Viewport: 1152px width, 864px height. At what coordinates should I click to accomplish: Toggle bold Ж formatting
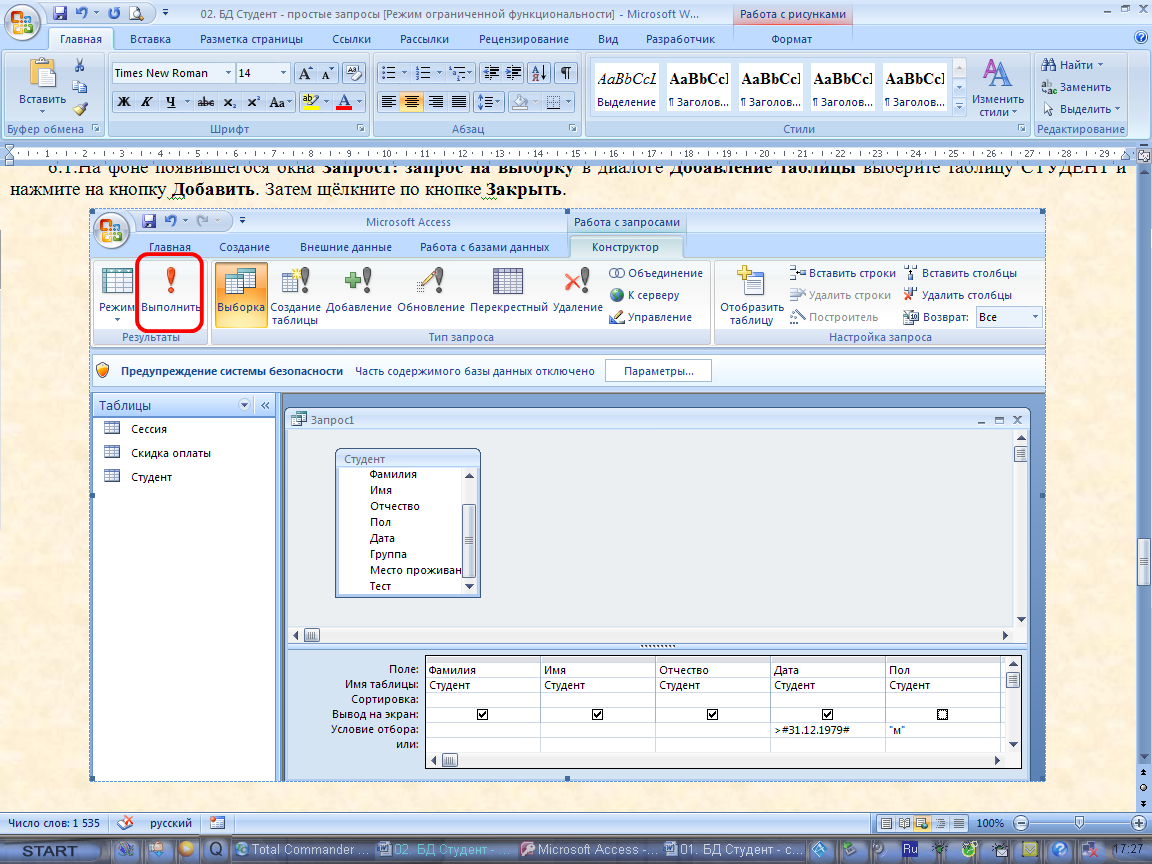click(x=124, y=102)
